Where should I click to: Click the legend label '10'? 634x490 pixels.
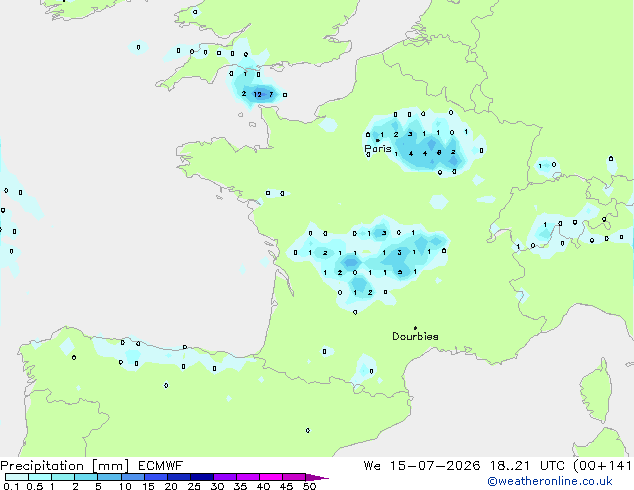(x=125, y=486)
